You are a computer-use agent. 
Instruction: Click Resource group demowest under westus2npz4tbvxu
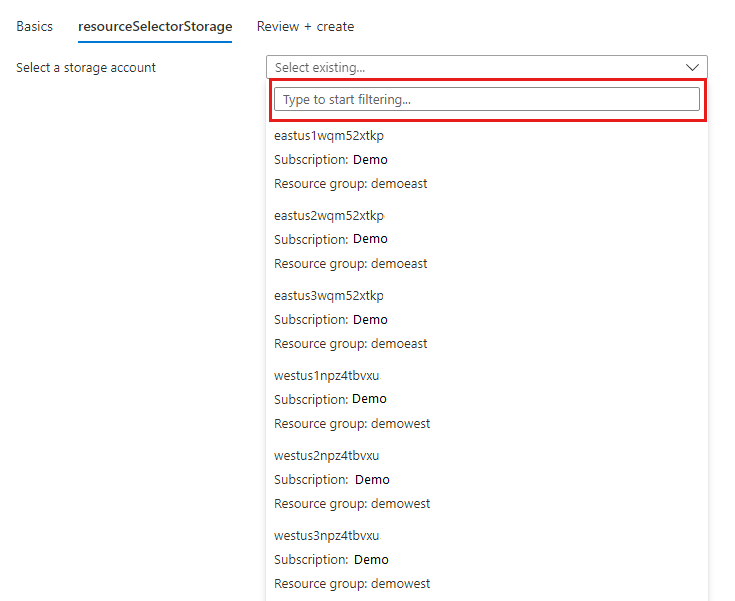point(352,504)
